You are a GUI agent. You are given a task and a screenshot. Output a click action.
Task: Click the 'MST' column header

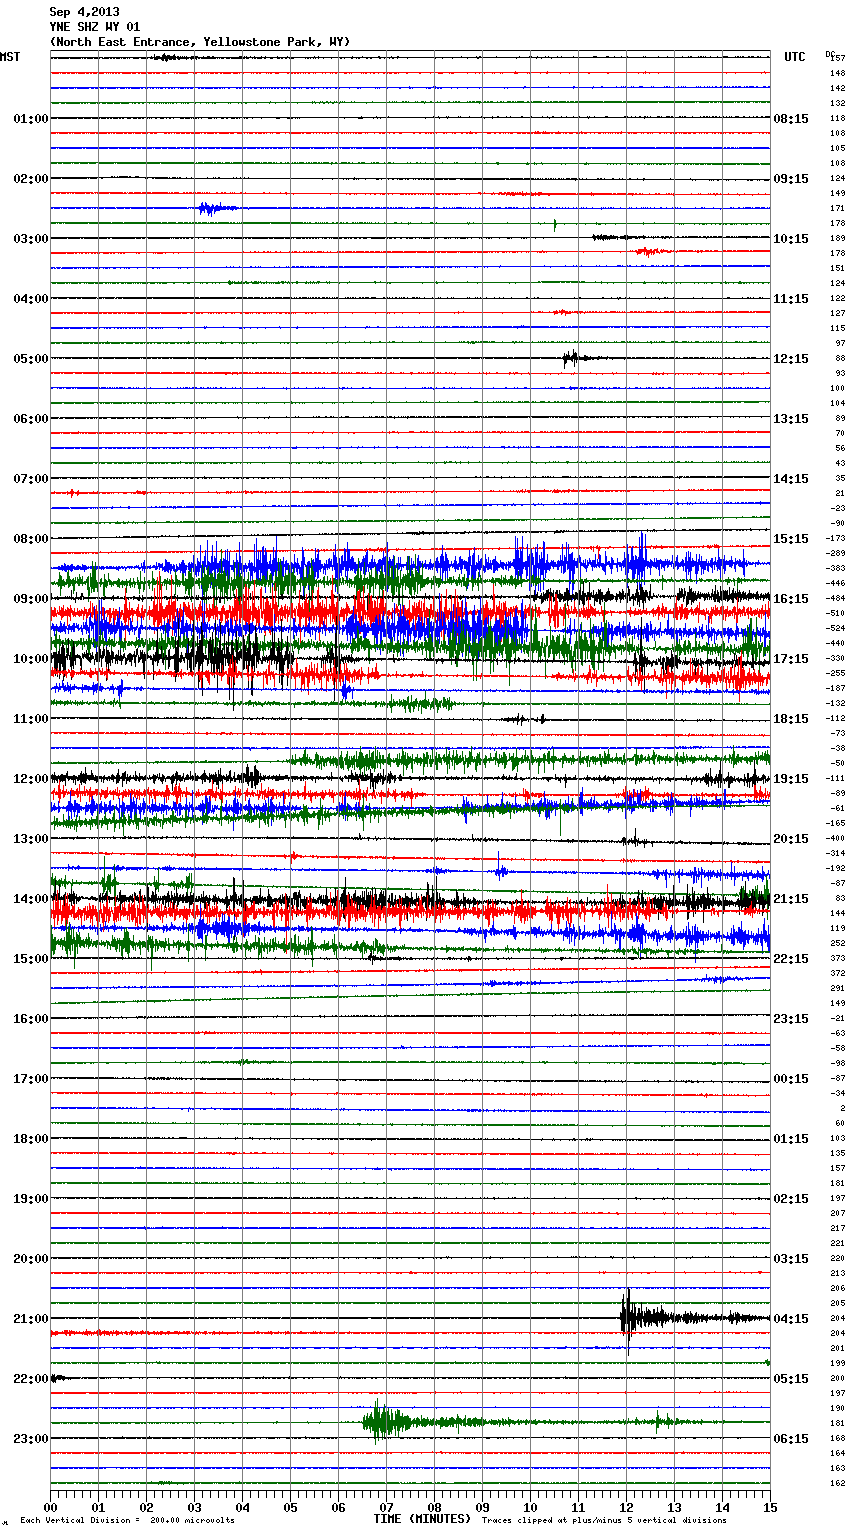(x=10, y=57)
